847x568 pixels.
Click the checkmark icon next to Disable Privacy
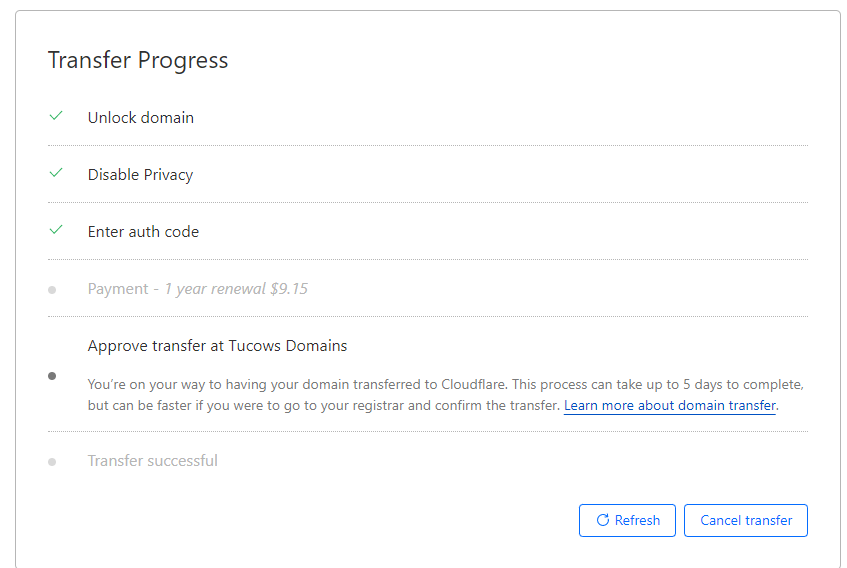(56, 173)
